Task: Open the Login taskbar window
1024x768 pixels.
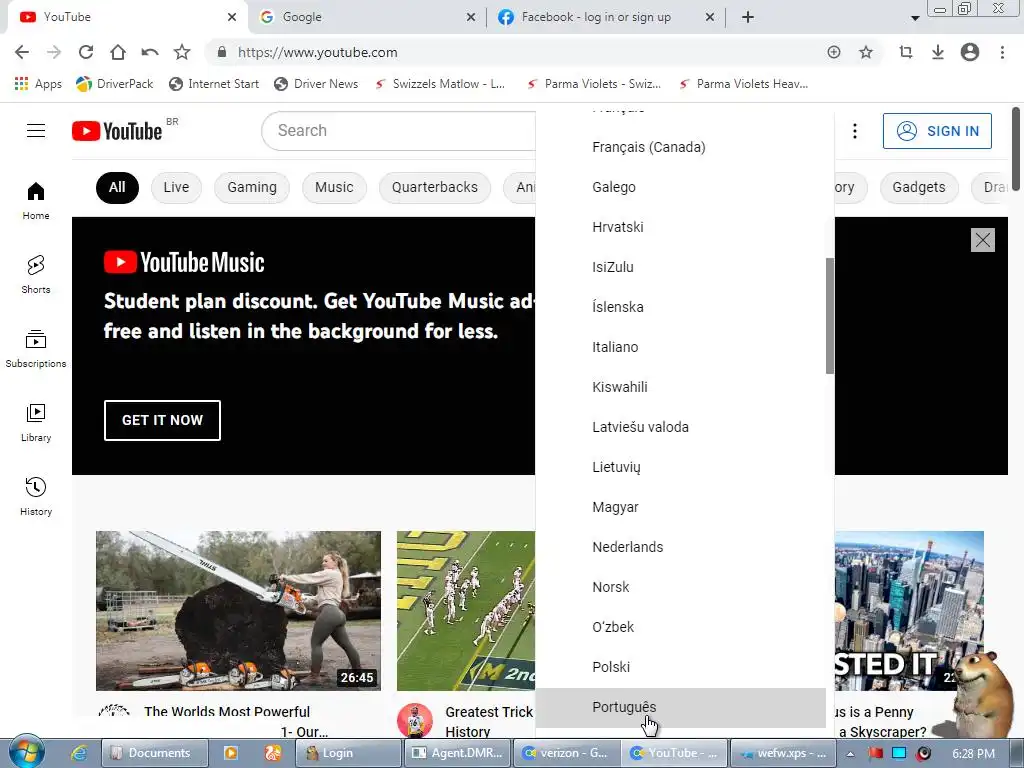Action: (x=349, y=753)
